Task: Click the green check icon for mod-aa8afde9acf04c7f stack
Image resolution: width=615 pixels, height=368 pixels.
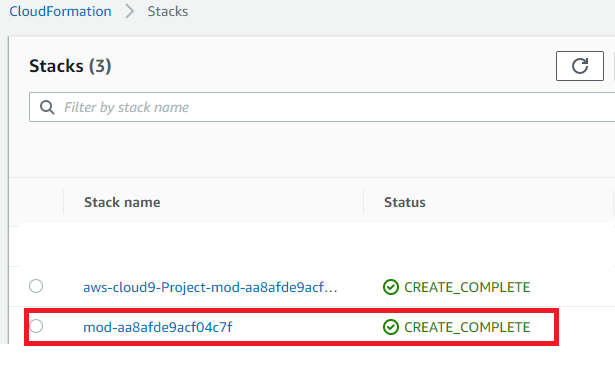Action: click(x=391, y=327)
